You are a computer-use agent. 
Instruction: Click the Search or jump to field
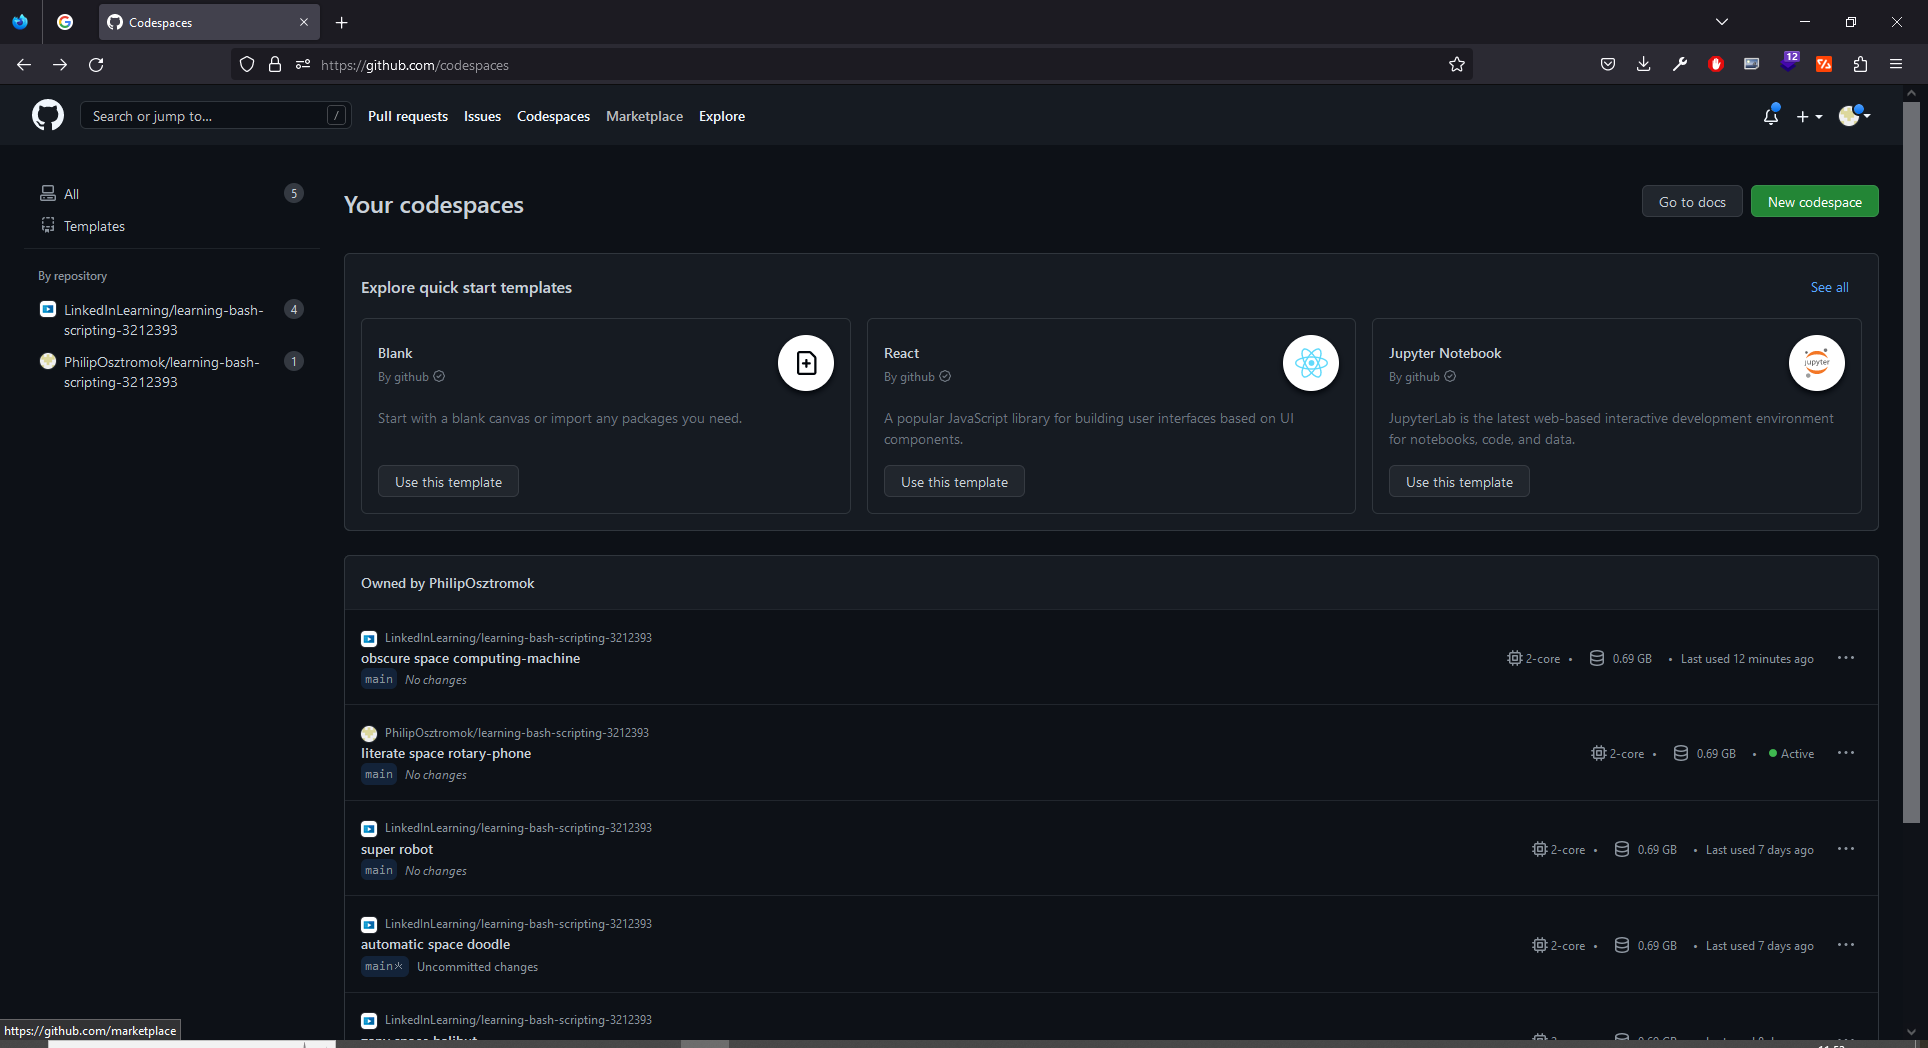215,116
